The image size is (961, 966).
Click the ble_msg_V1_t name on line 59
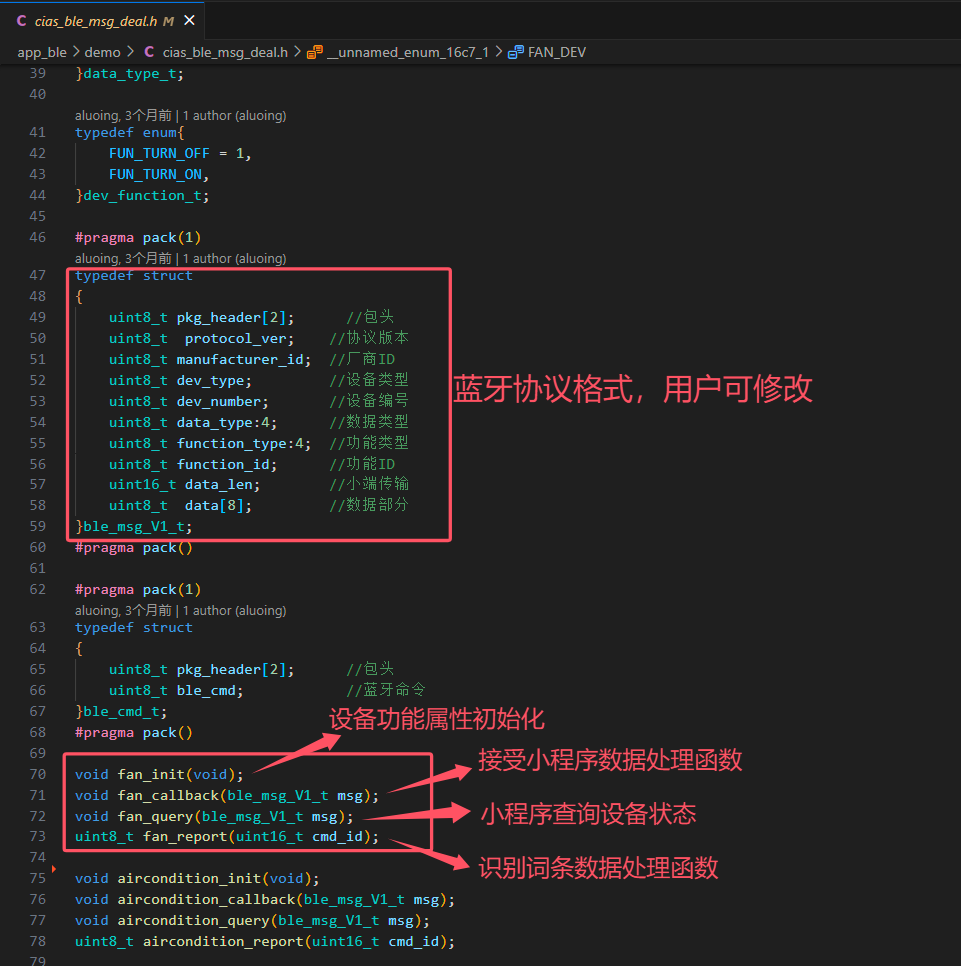click(x=134, y=526)
